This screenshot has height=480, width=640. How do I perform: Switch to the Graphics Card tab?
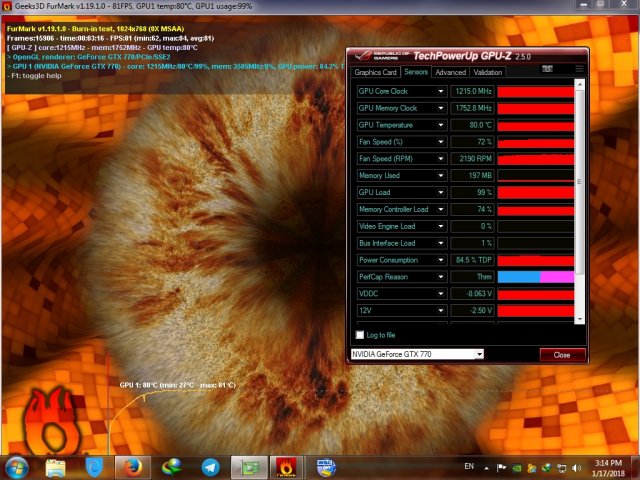pyautogui.click(x=376, y=72)
